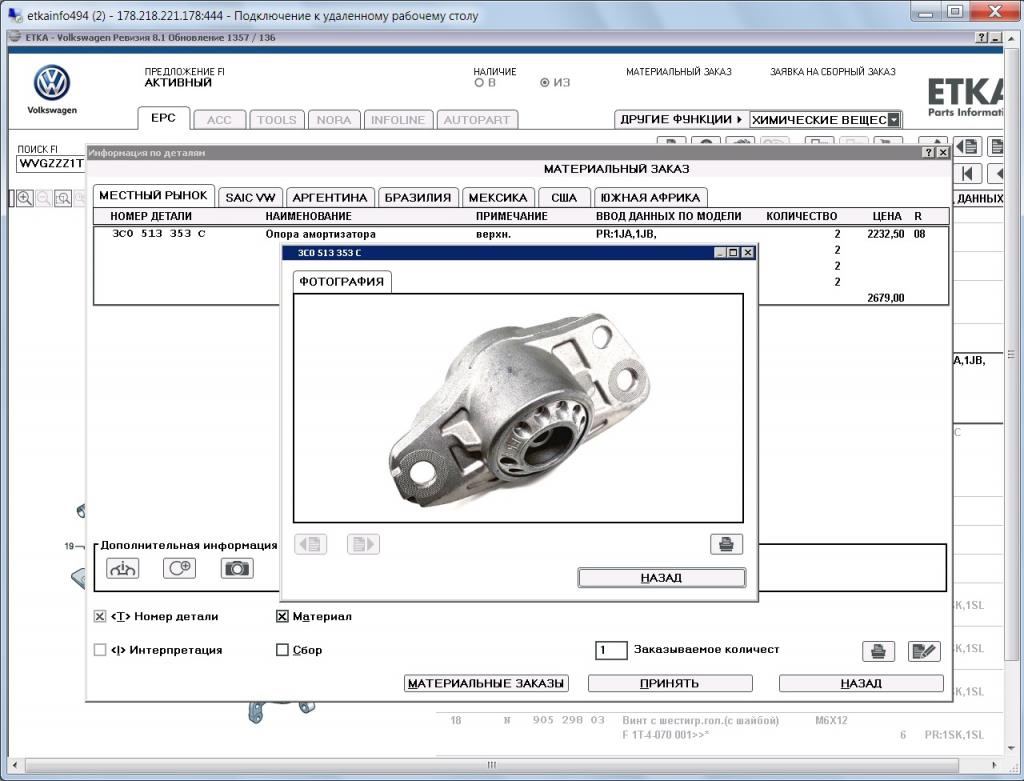Switch to the МЕСТНЫЙ РЫНОК tab
The width and height of the screenshot is (1024, 781).
[153, 195]
